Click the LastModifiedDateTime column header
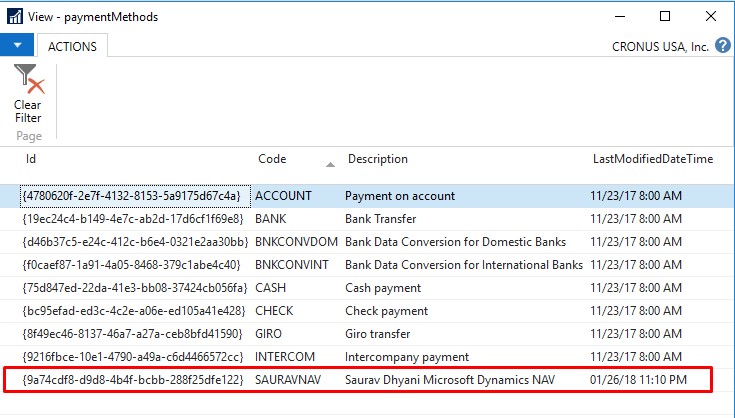 [652, 159]
